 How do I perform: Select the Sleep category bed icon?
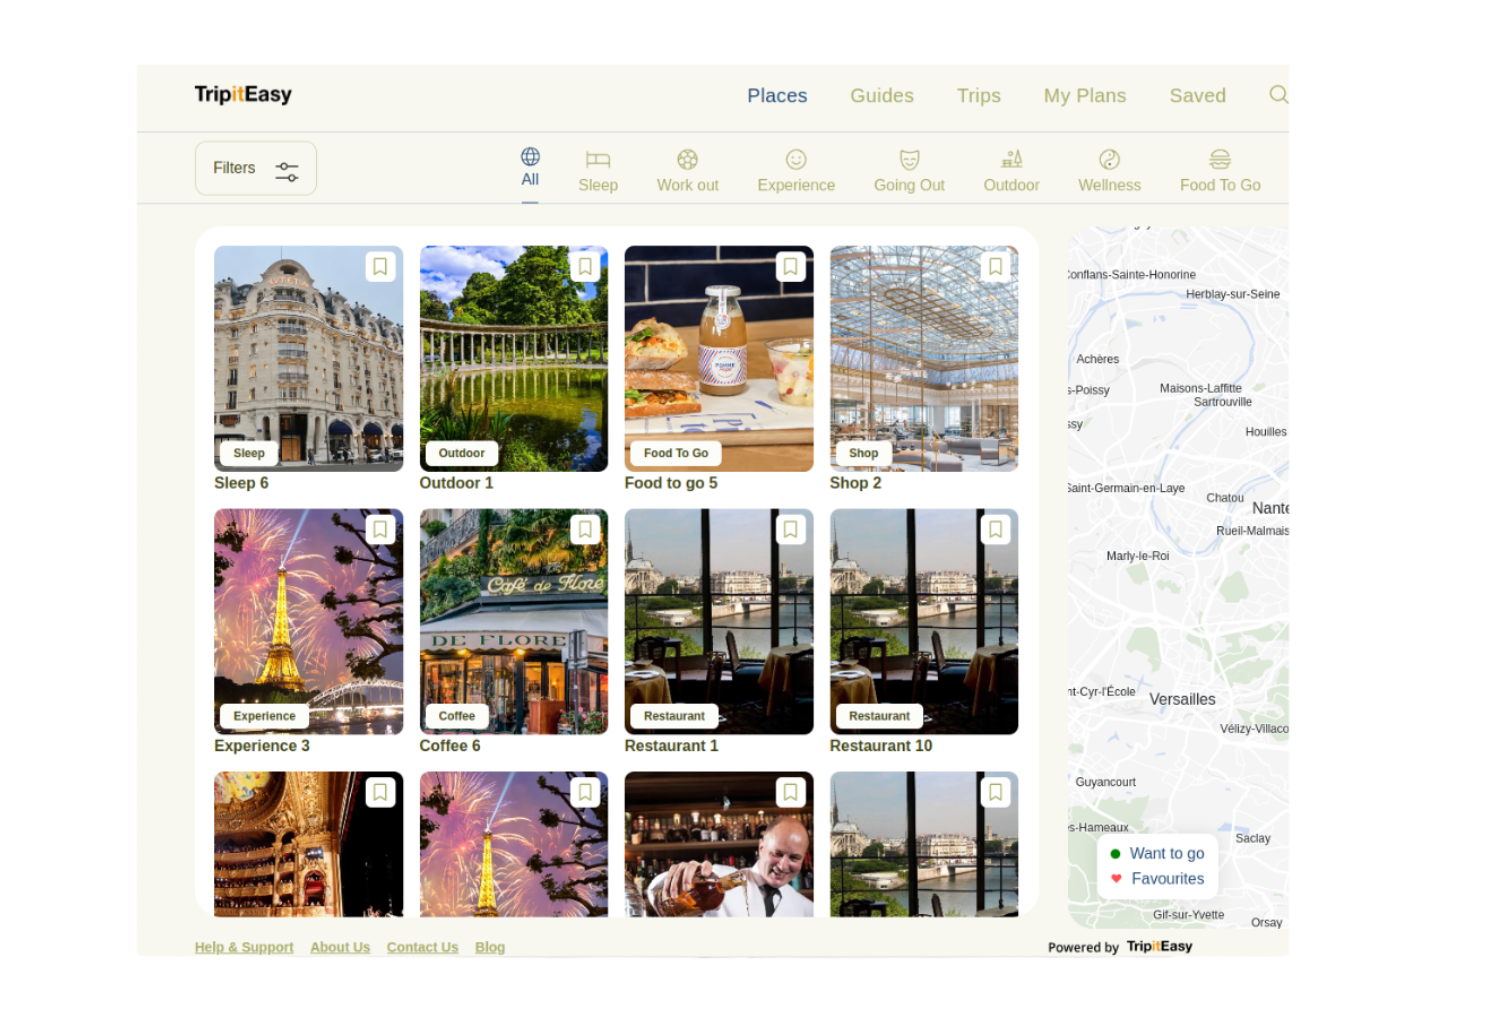[x=597, y=160]
